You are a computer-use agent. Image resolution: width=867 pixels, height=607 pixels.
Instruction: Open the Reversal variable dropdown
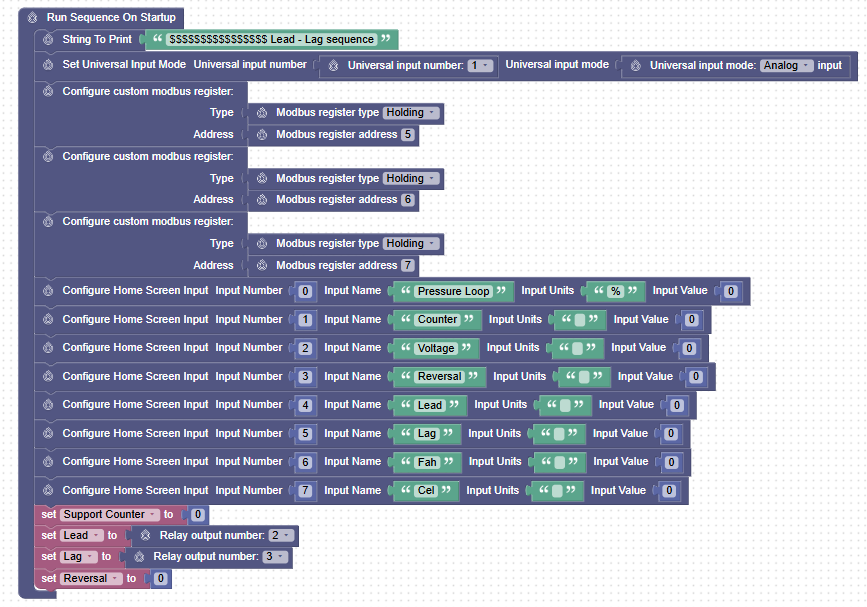pyautogui.click(x=88, y=578)
